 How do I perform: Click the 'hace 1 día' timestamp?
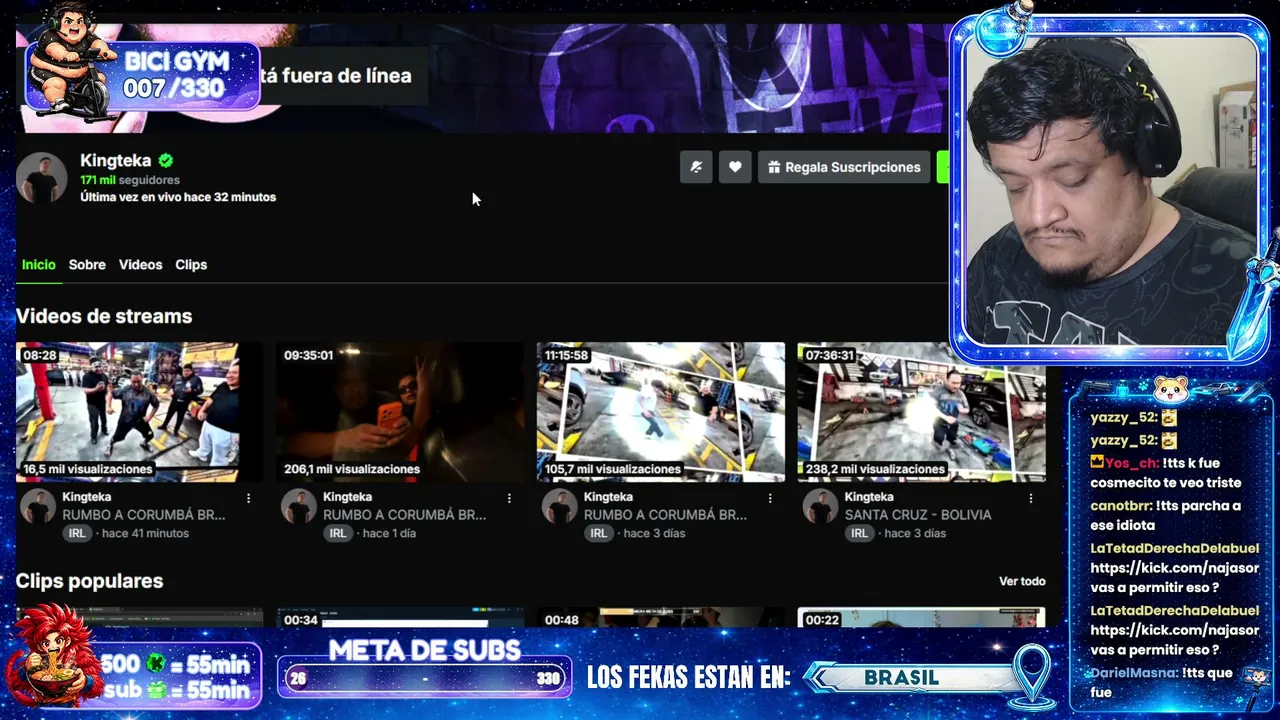389,533
